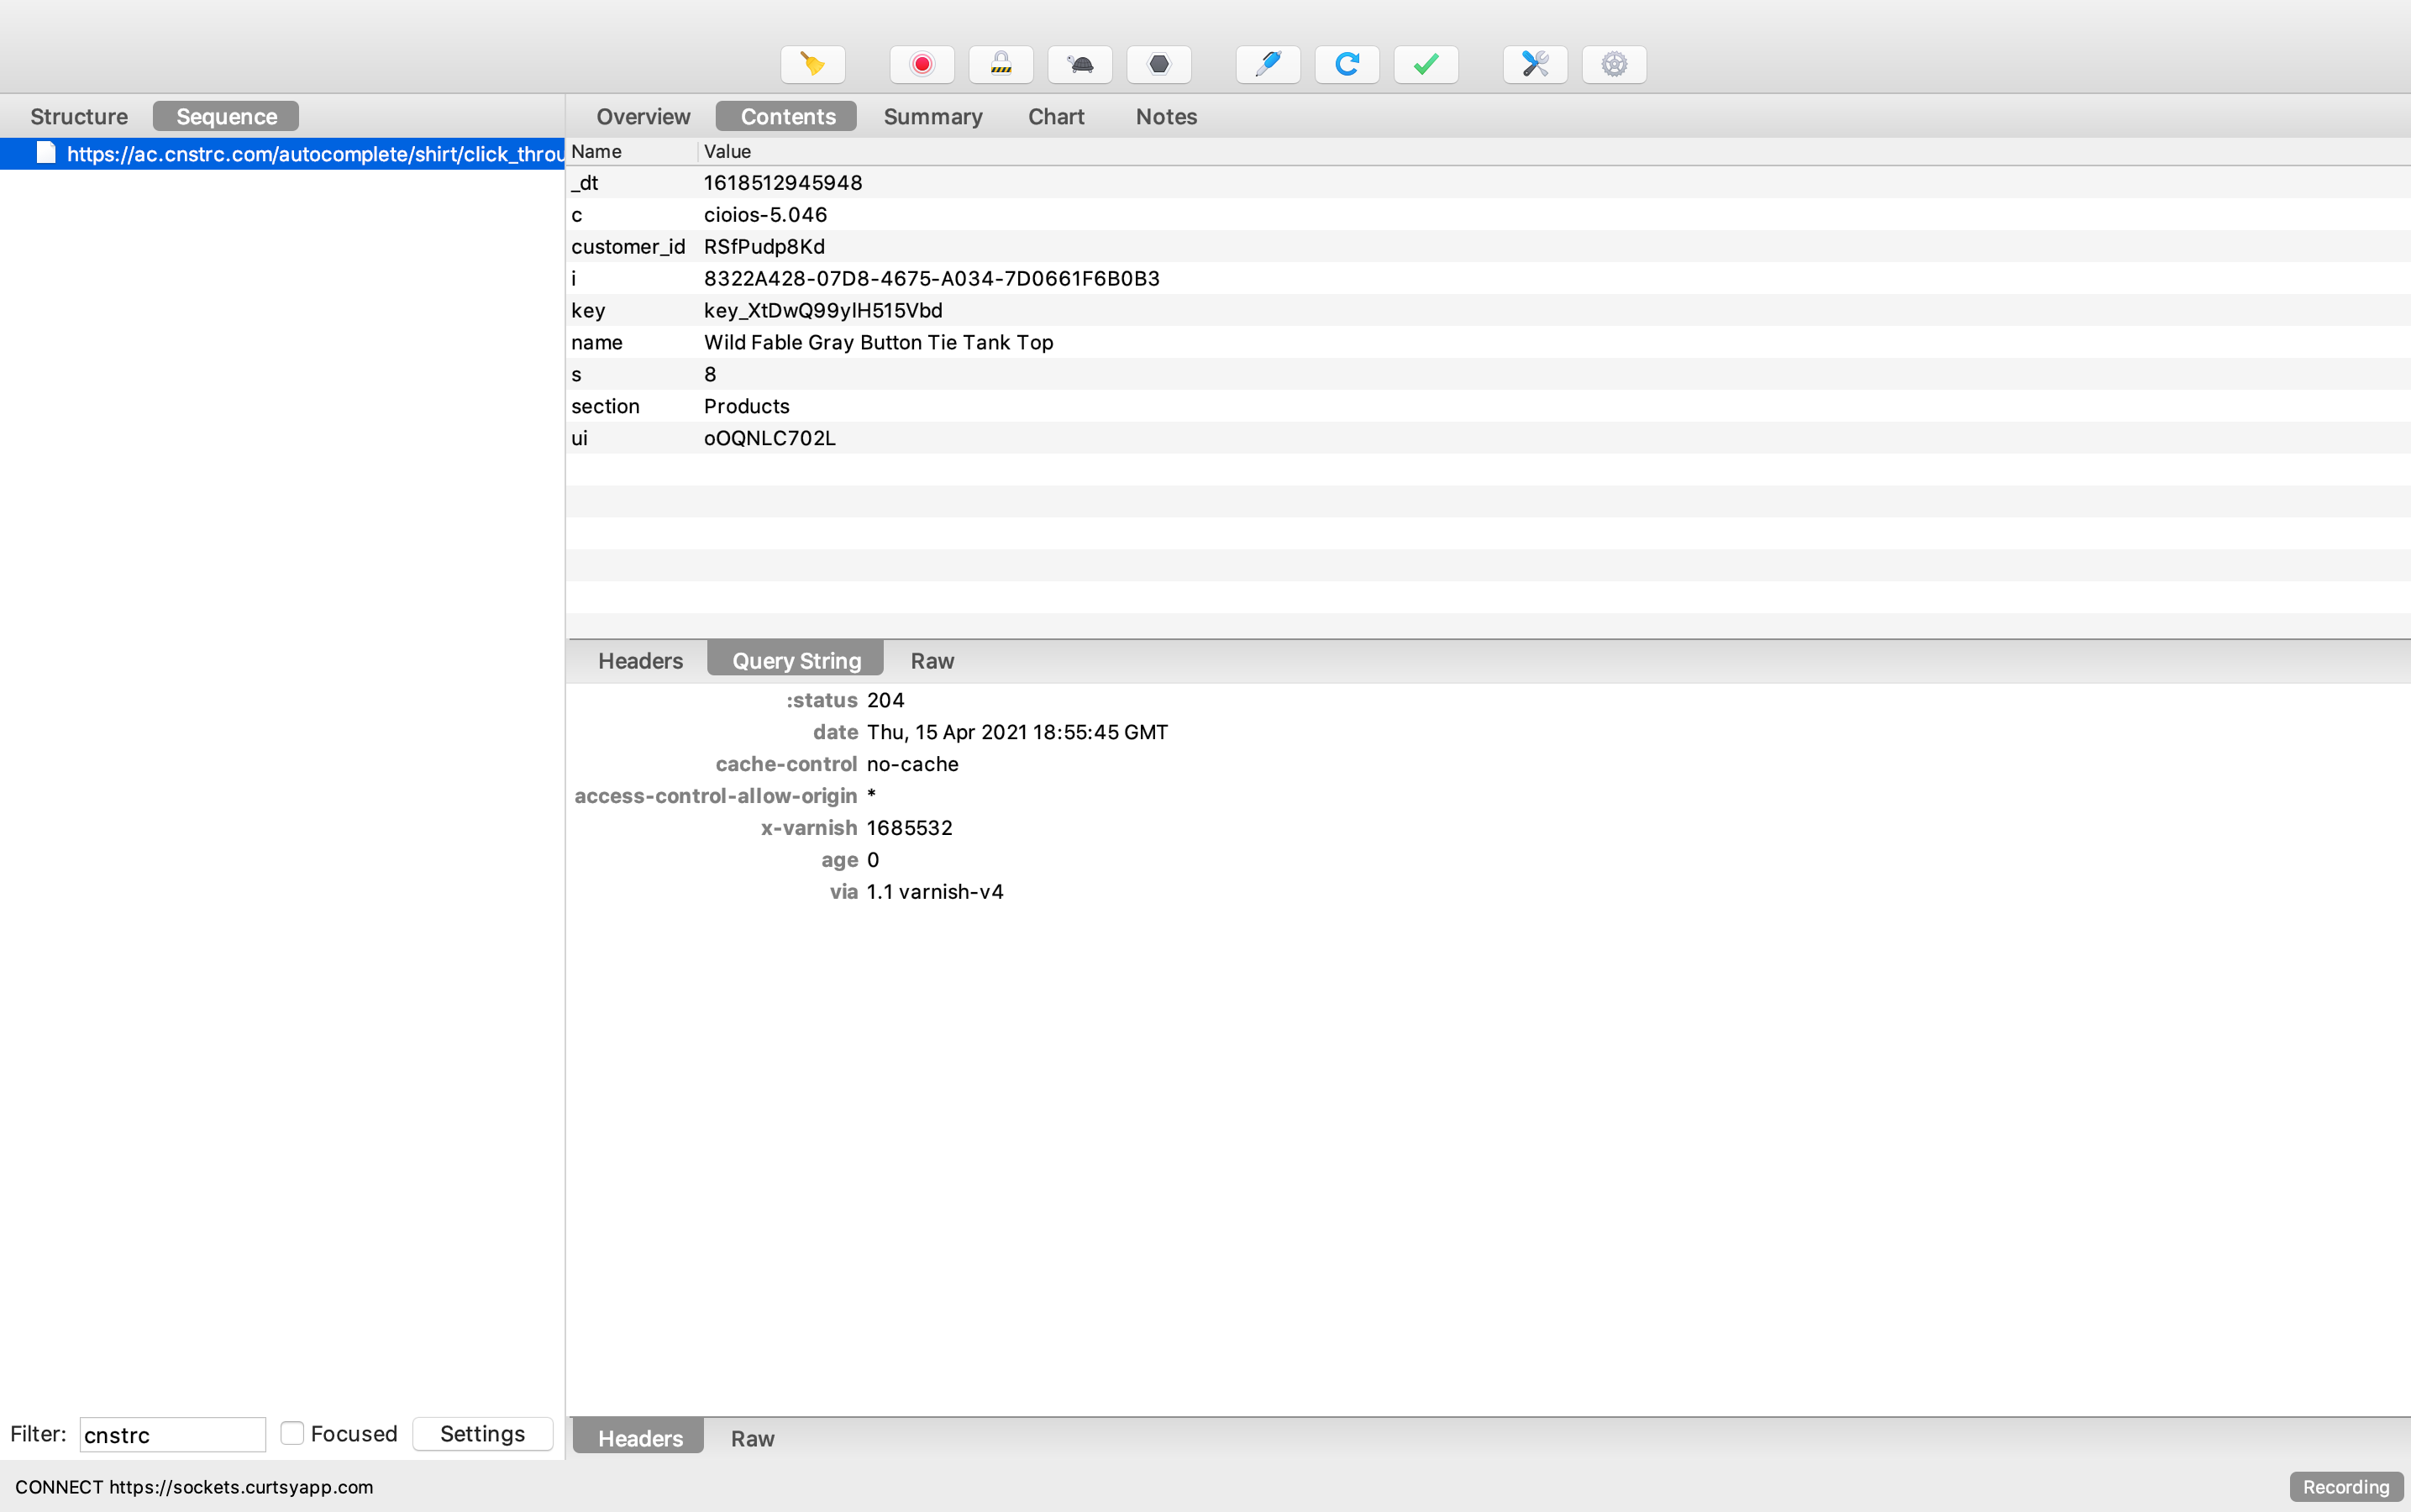Viewport: 2411px width, 1512px height.
Task: Click the Settings button beside Filter
Action: tap(482, 1433)
